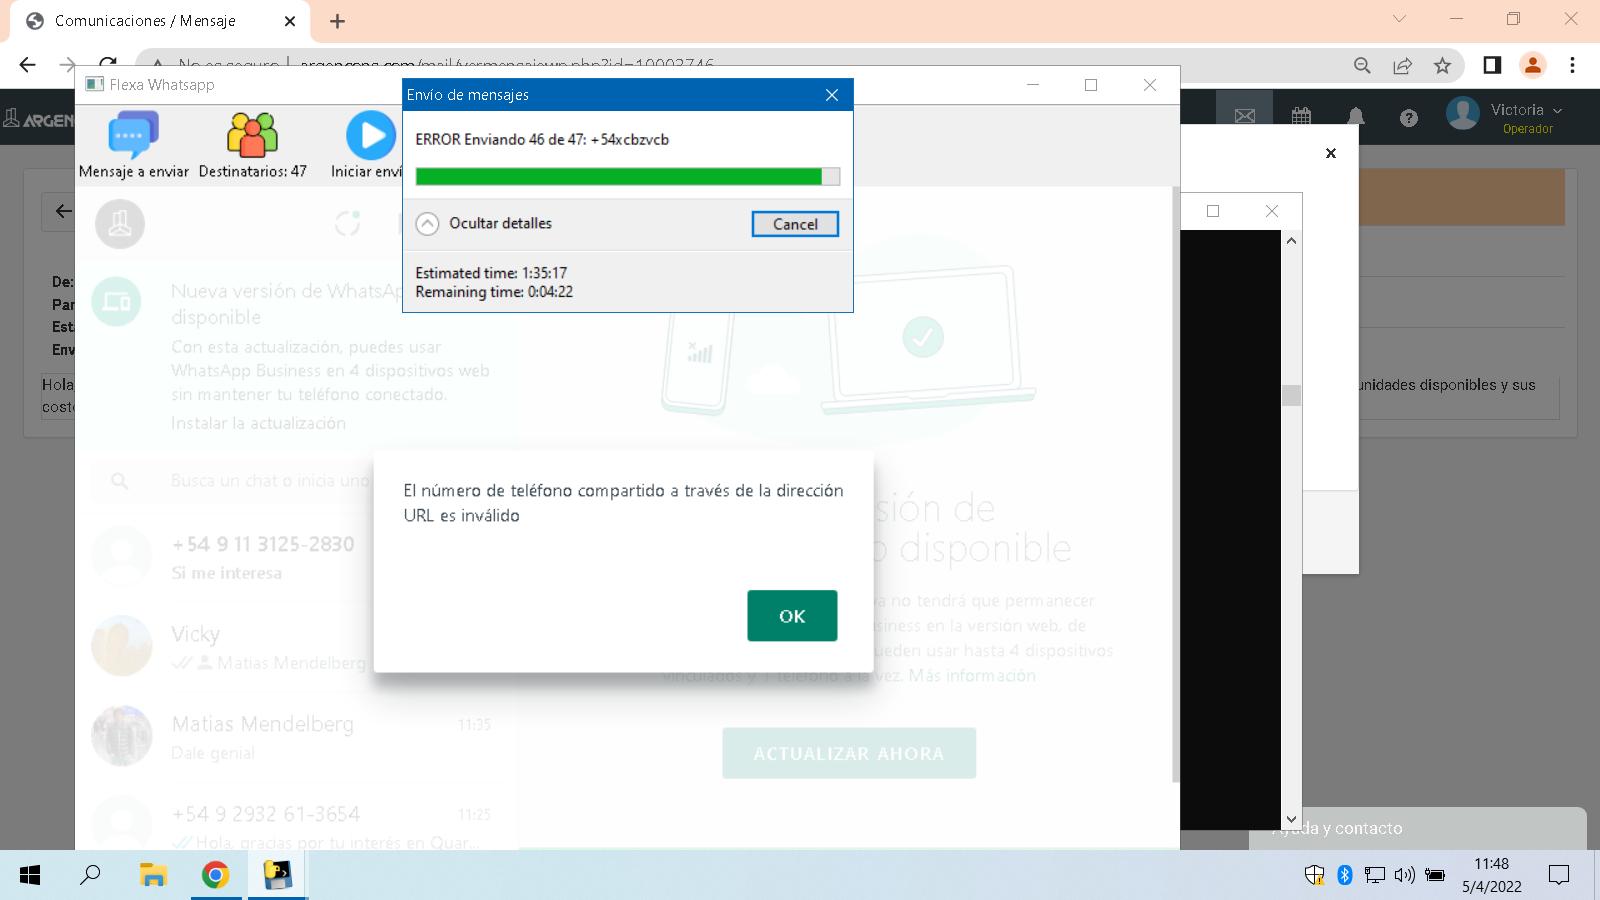The height and width of the screenshot is (900, 1600).
Task: Open Windows Security shield tray icon
Action: pyautogui.click(x=1314, y=875)
